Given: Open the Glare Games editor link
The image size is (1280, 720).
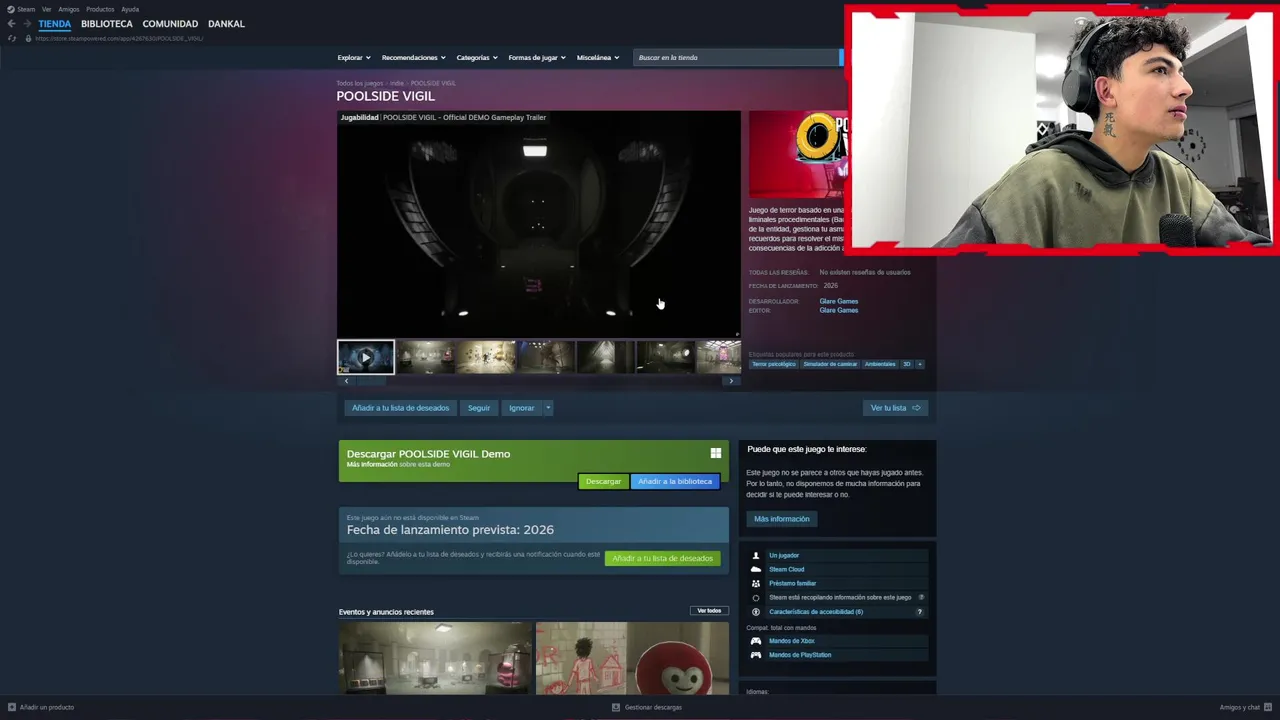Looking at the screenshot, I should pos(839,310).
